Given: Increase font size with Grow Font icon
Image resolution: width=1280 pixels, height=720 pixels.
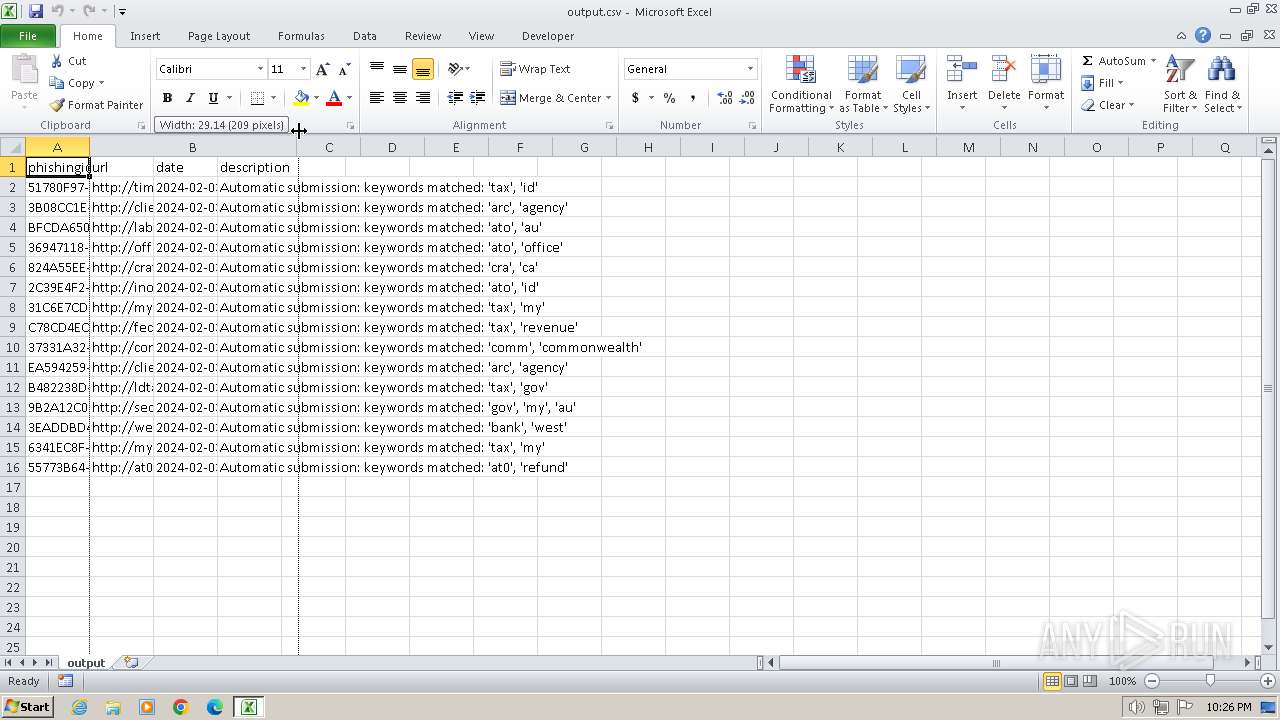Looking at the screenshot, I should (x=322, y=69).
